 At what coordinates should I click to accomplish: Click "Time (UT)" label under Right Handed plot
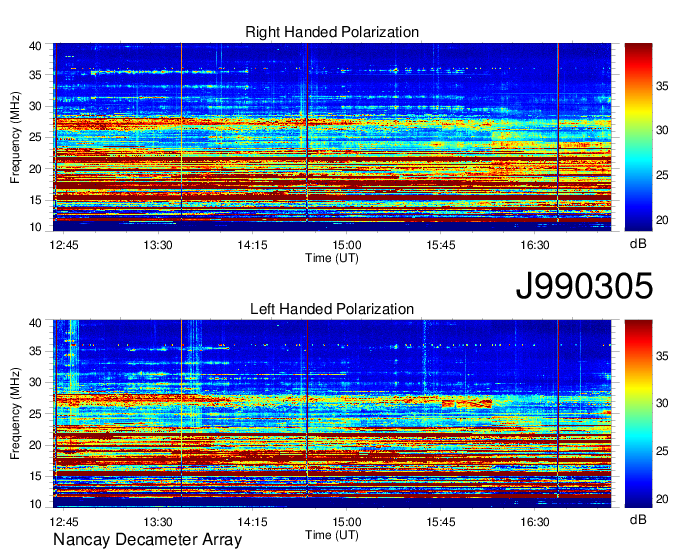(x=332, y=258)
